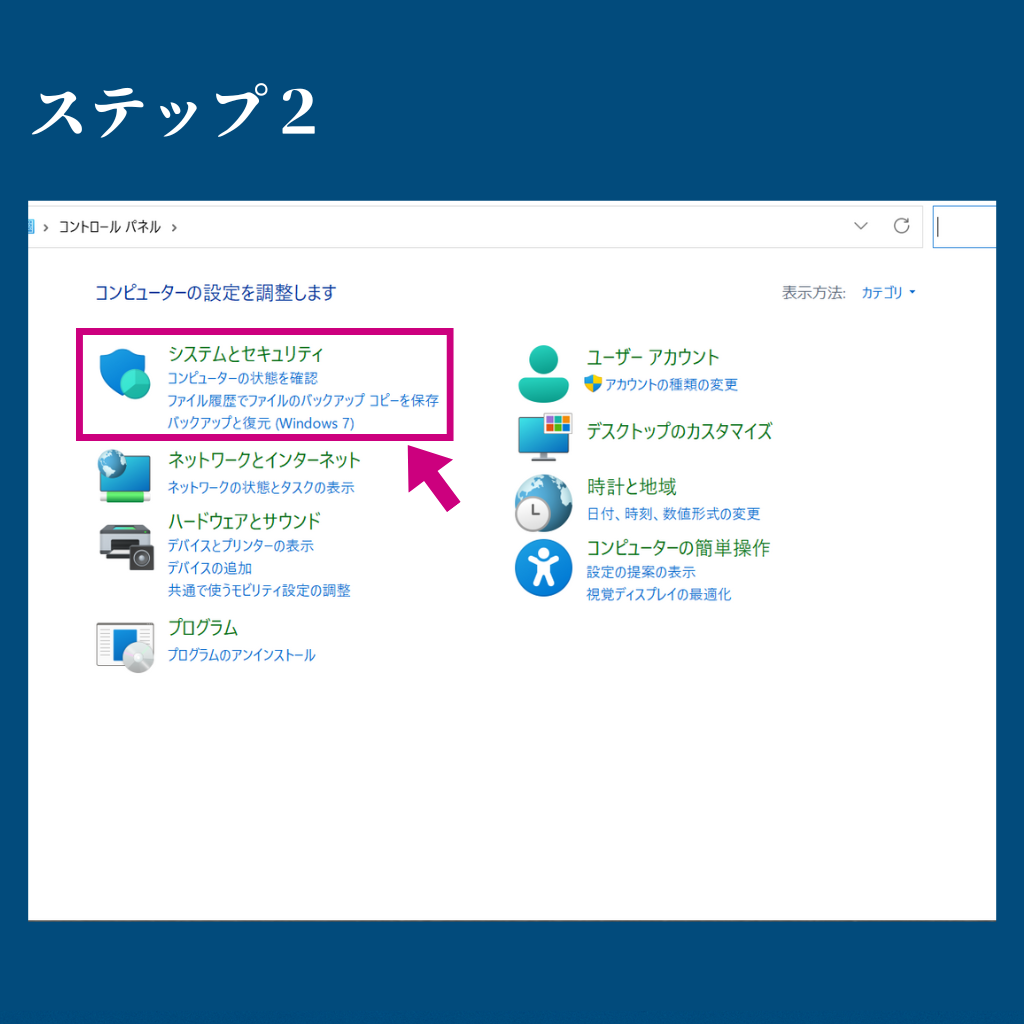Click コントロール パネル breadcrumb
Image resolution: width=1024 pixels, height=1024 pixels.
pos(110,227)
